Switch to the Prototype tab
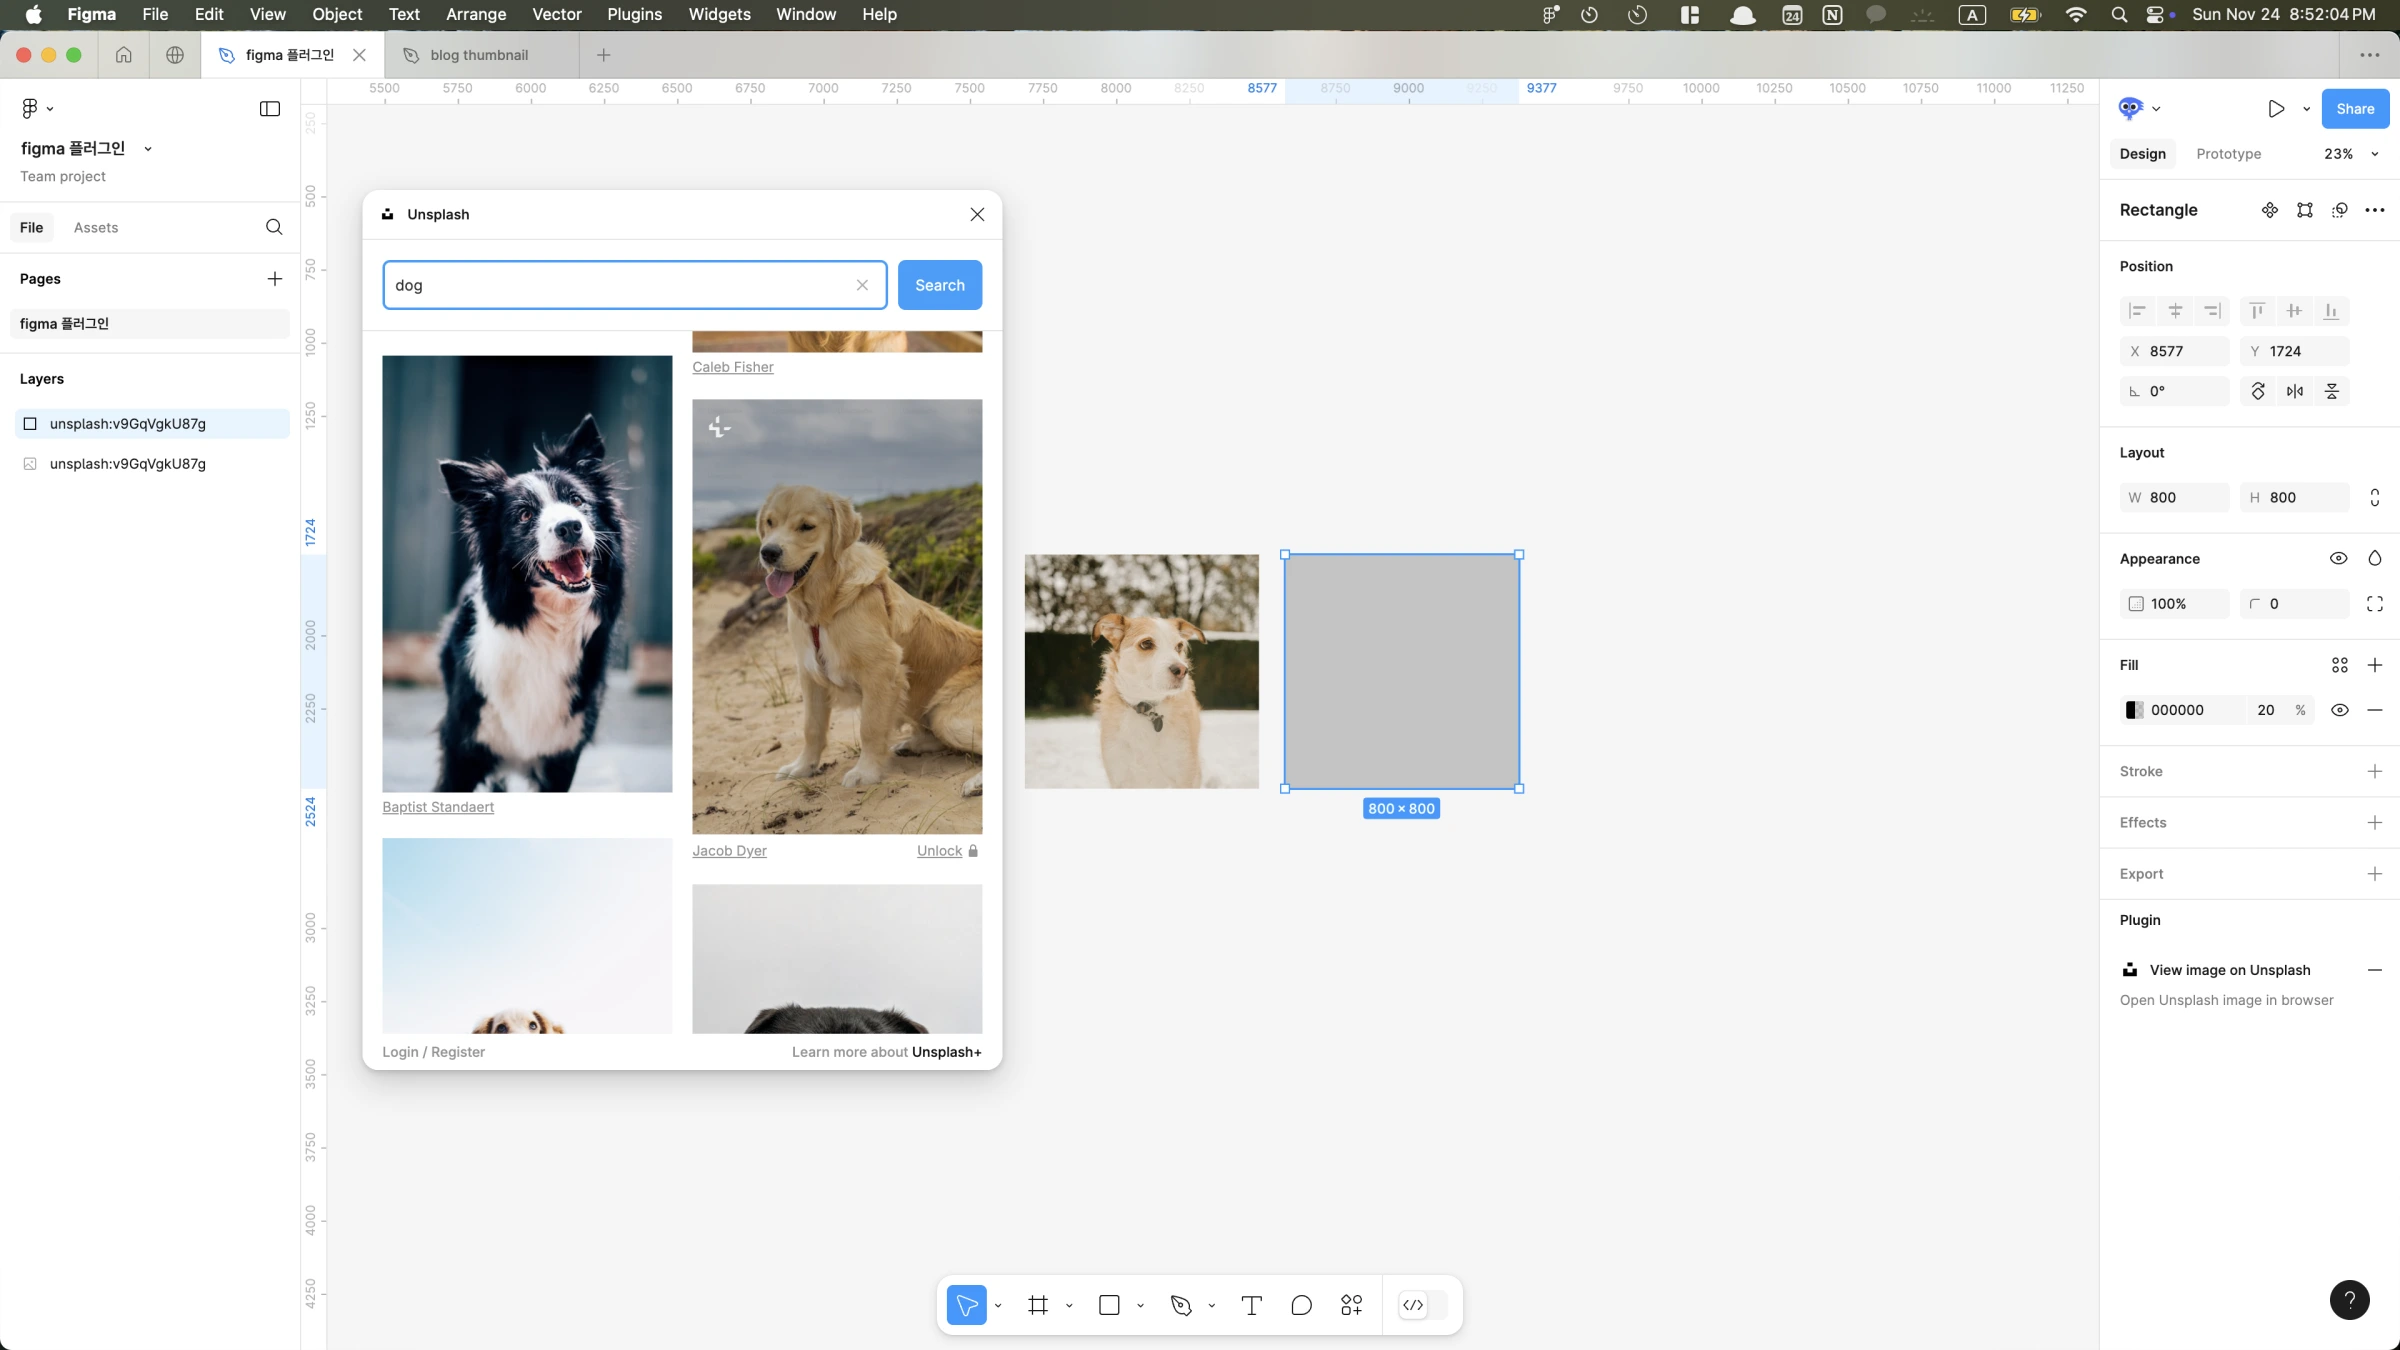This screenshot has width=2400, height=1350. coord(2228,154)
